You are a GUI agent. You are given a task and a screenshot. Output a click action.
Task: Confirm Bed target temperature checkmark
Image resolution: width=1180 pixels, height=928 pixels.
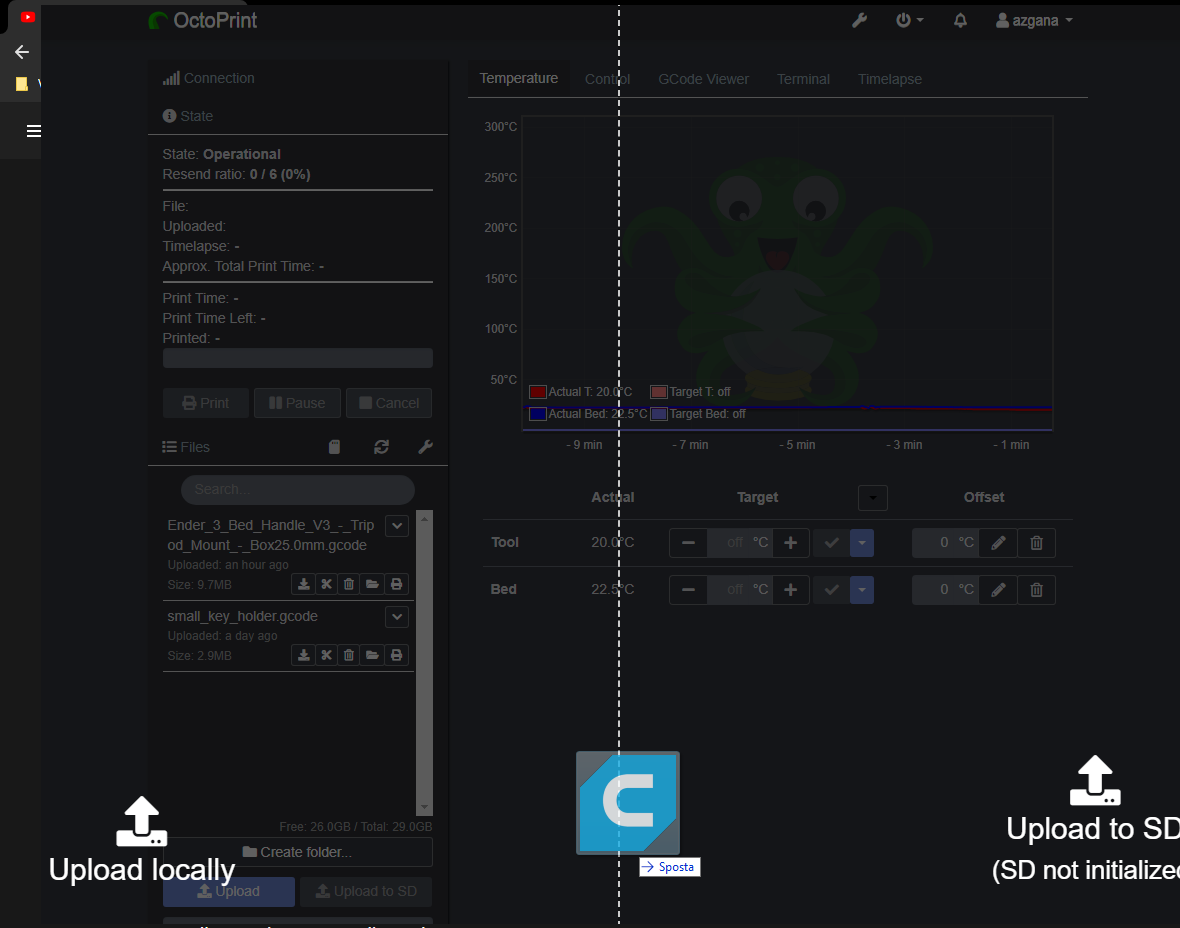coord(832,590)
